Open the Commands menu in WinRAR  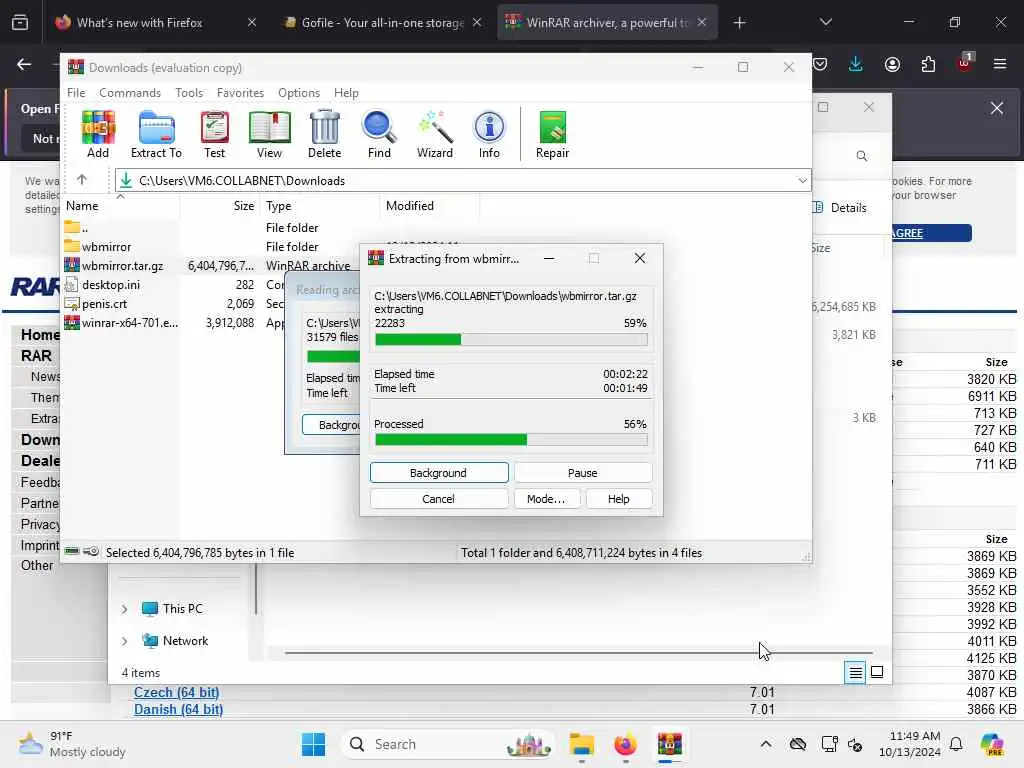click(x=130, y=93)
